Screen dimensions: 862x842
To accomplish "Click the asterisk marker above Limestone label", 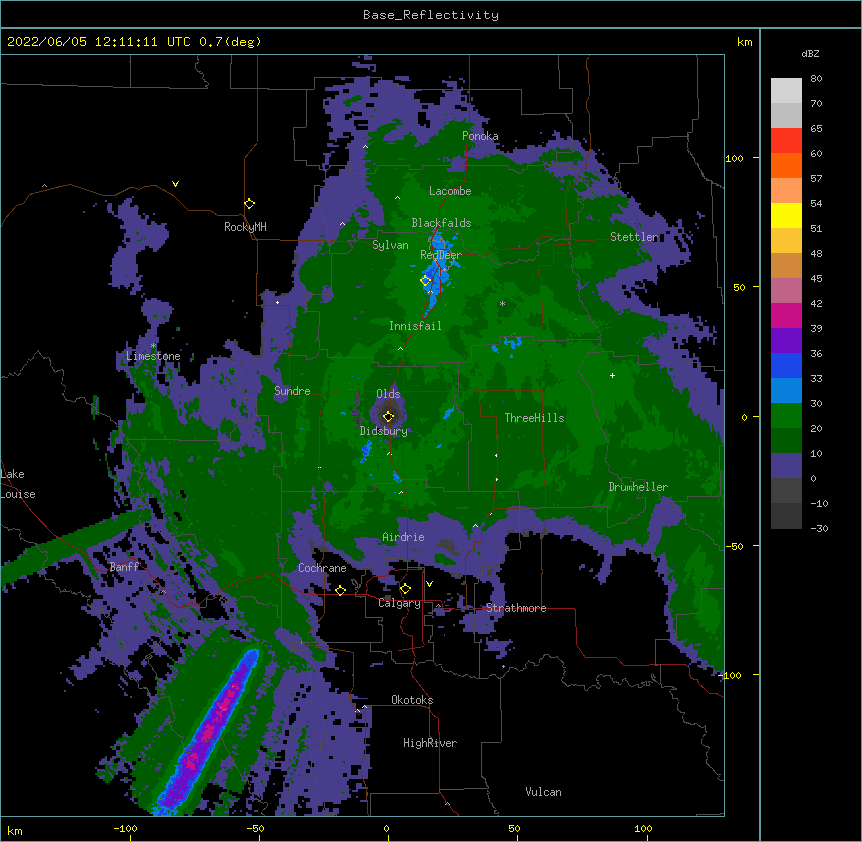I will [153, 346].
